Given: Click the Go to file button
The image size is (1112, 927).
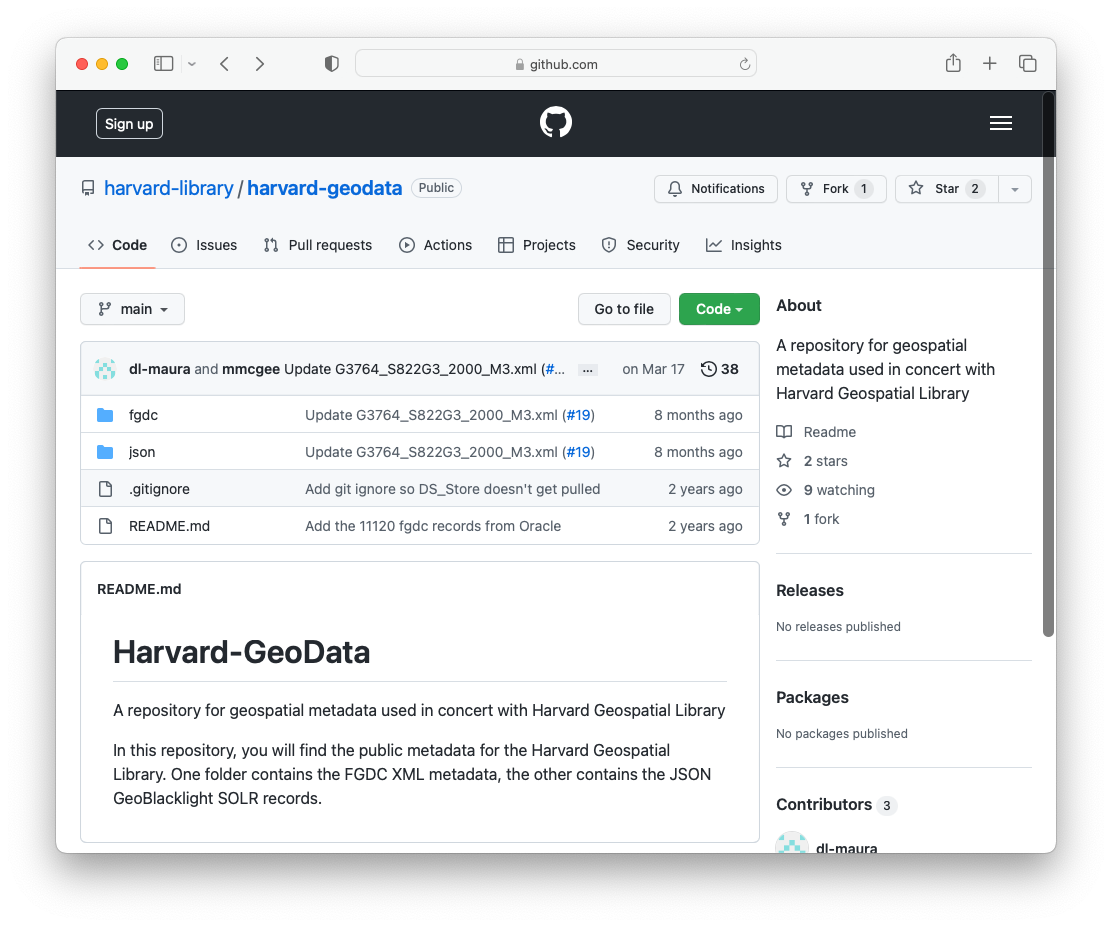Looking at the screenshot, I should tap(624, 309).
